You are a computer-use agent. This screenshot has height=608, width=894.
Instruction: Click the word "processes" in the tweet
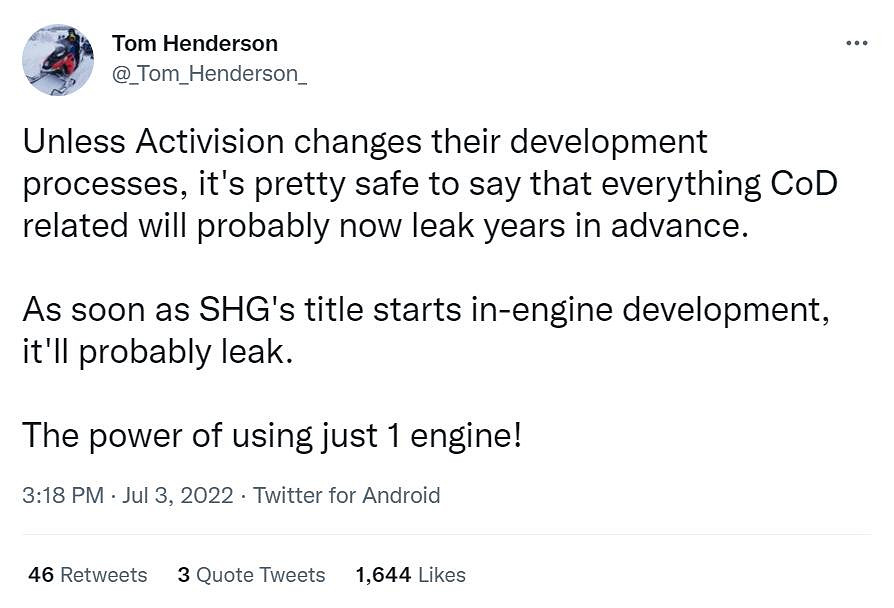tap(92, 185)
